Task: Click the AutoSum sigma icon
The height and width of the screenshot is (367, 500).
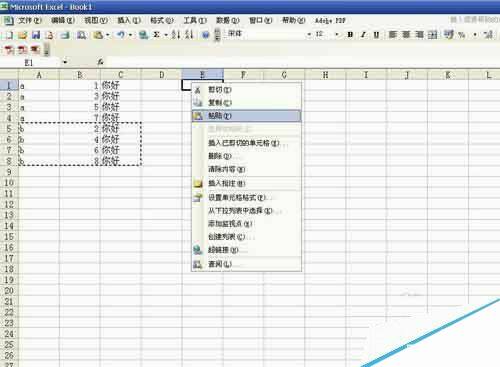Action: pos(156,35)
